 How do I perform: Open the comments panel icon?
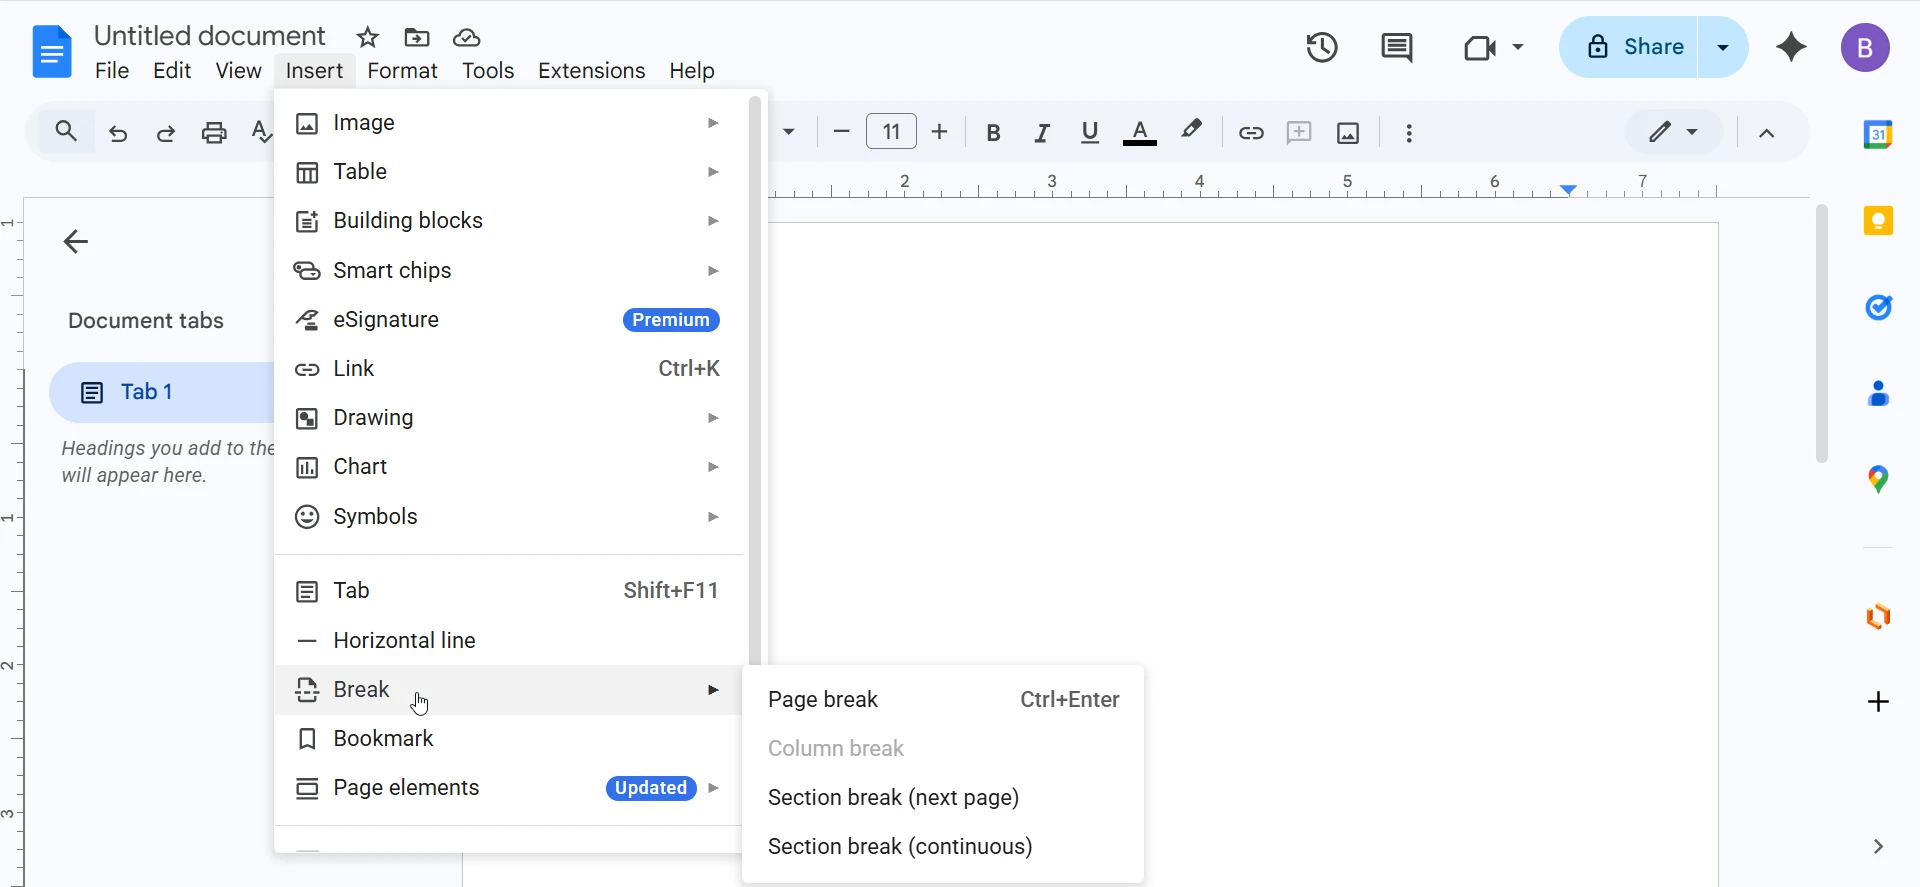point(1396,47)
